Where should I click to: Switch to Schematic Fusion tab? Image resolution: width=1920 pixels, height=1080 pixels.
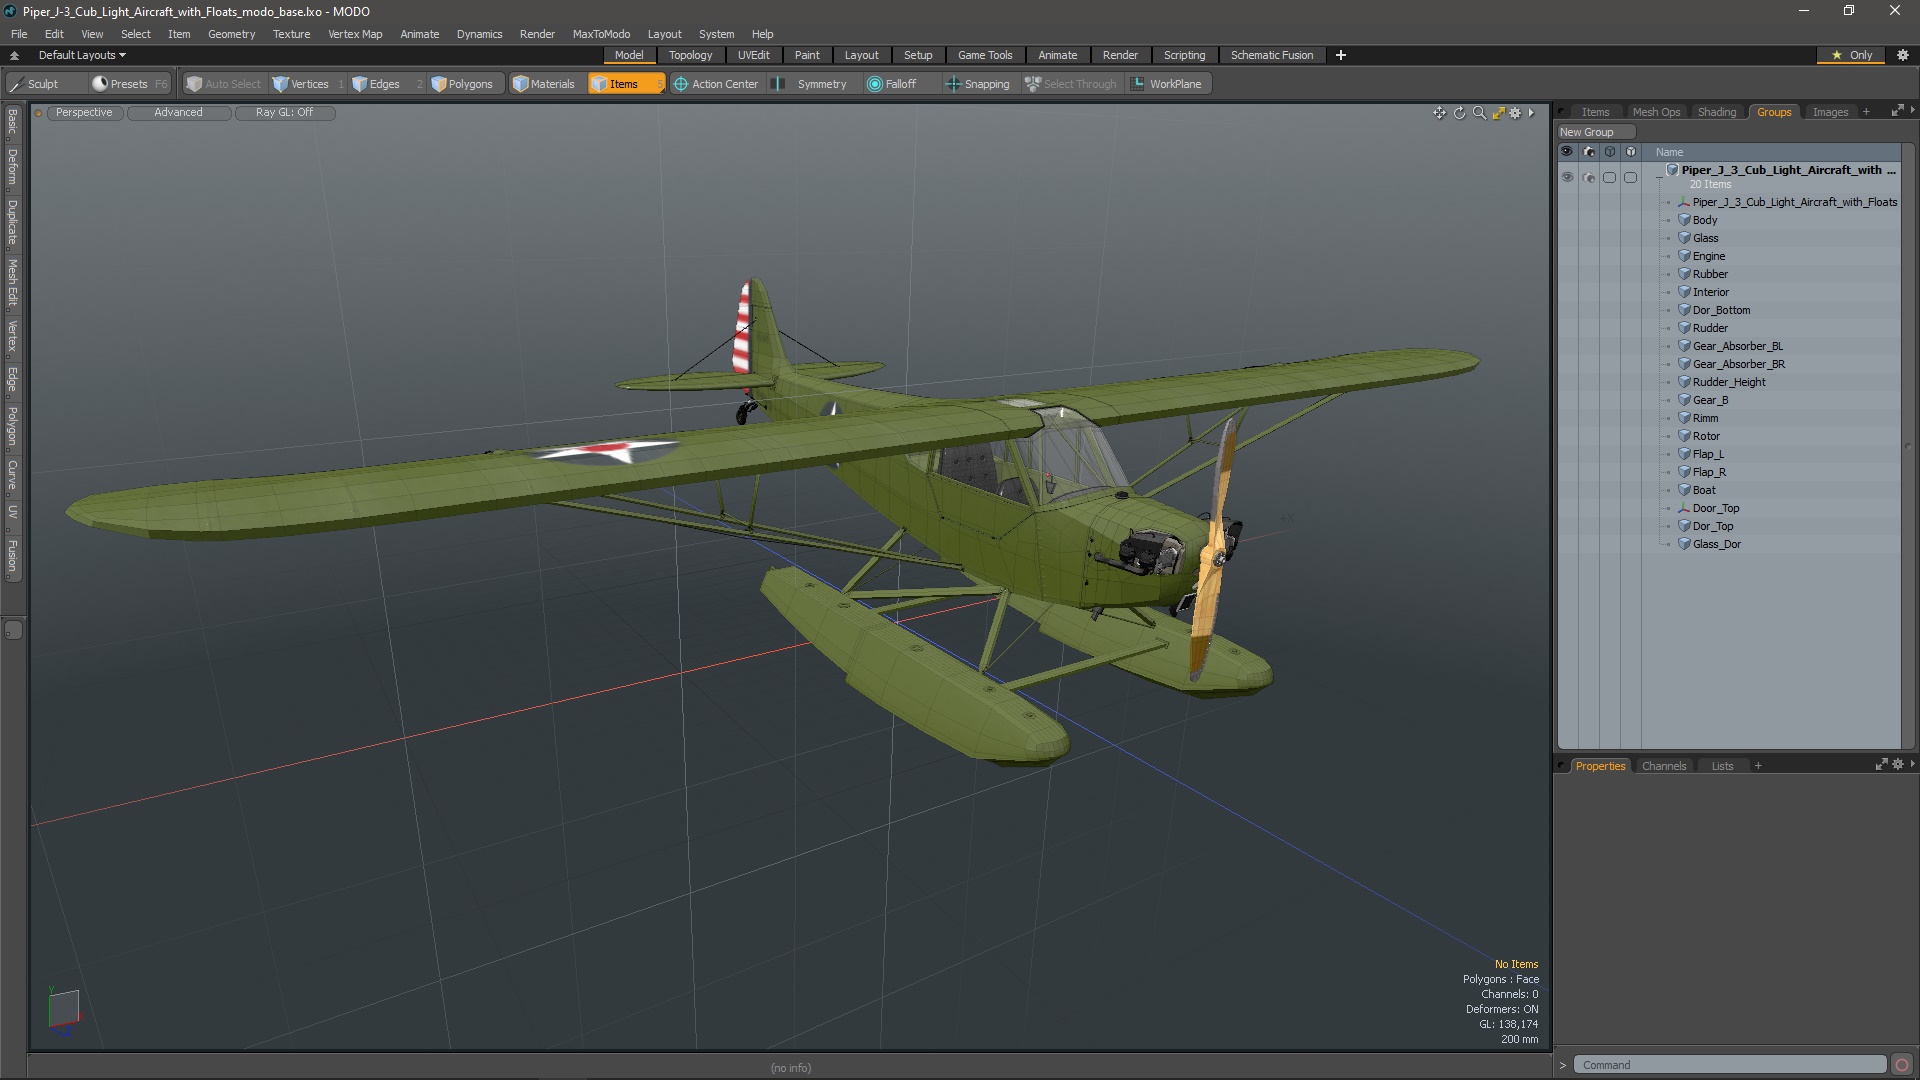[x=1271, y=55]
